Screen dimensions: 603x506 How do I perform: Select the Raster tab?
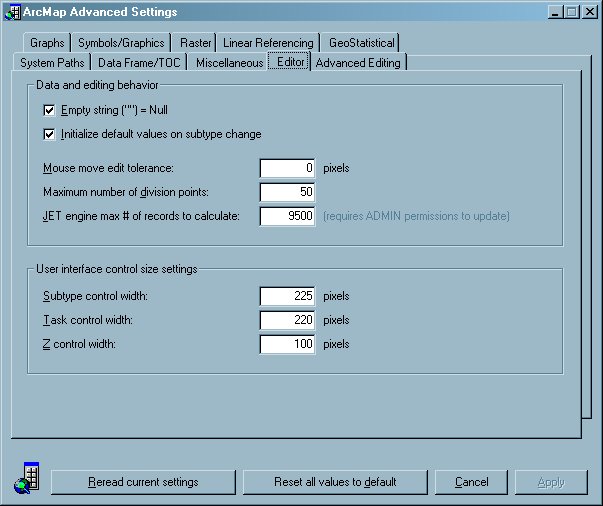(x=195, y=43)
